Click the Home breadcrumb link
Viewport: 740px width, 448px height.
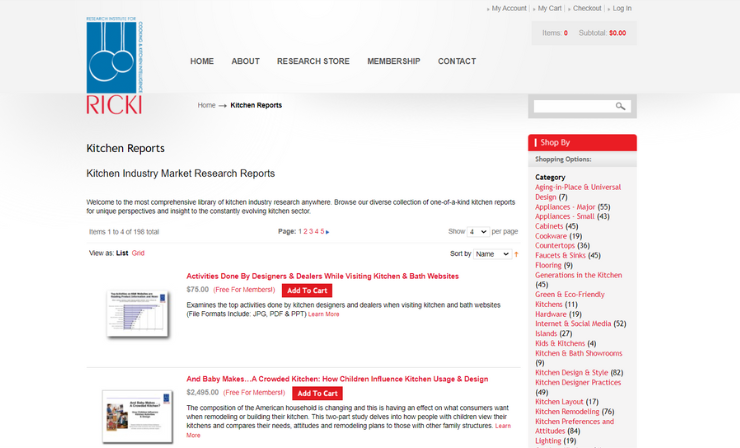(x=206, y=105)
